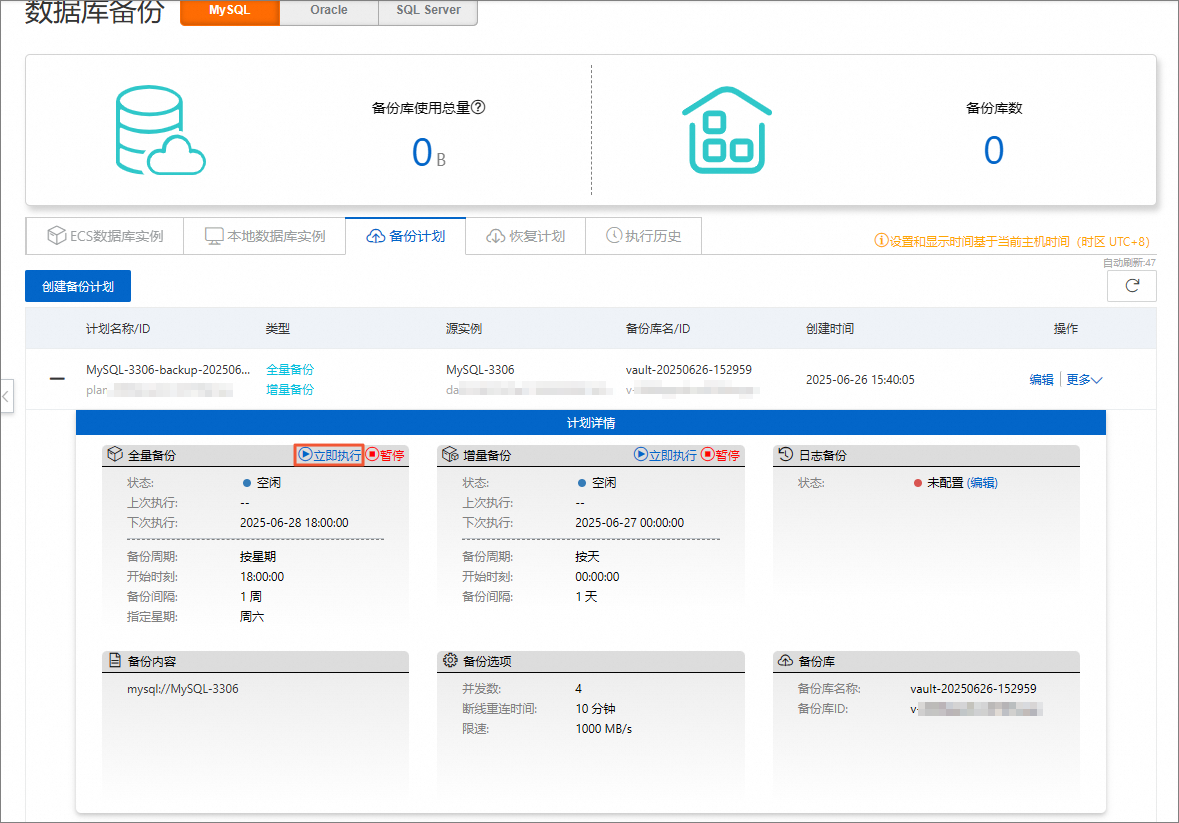Click 立即执行 for 全量备份

[x=329, y=455]
